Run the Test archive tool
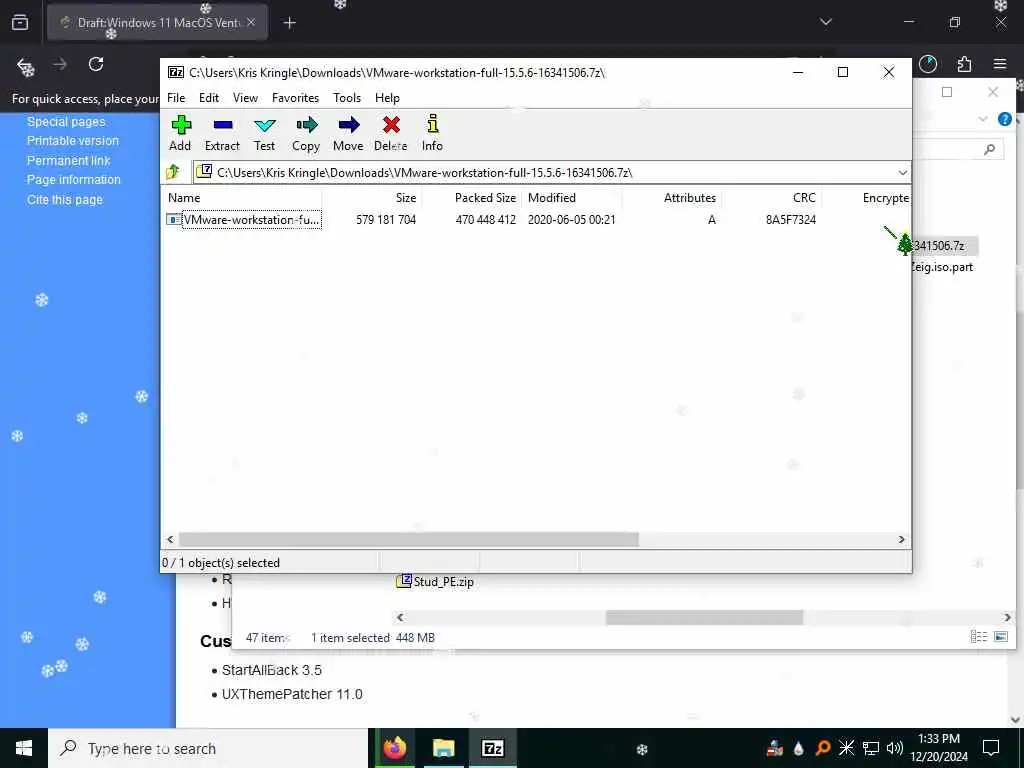The width and height of the screenshot is (1024, 768). click(x=264, y=133)
